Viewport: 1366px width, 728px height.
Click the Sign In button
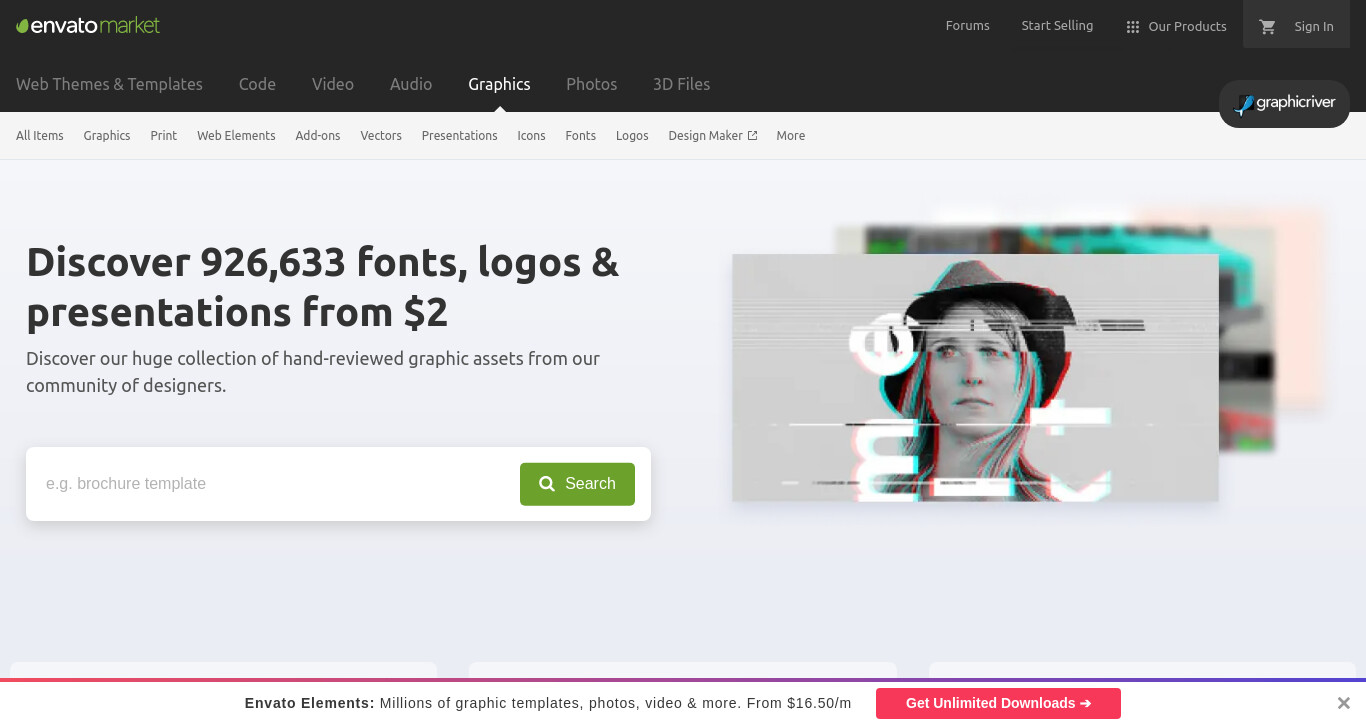[x=1314, y=27]
